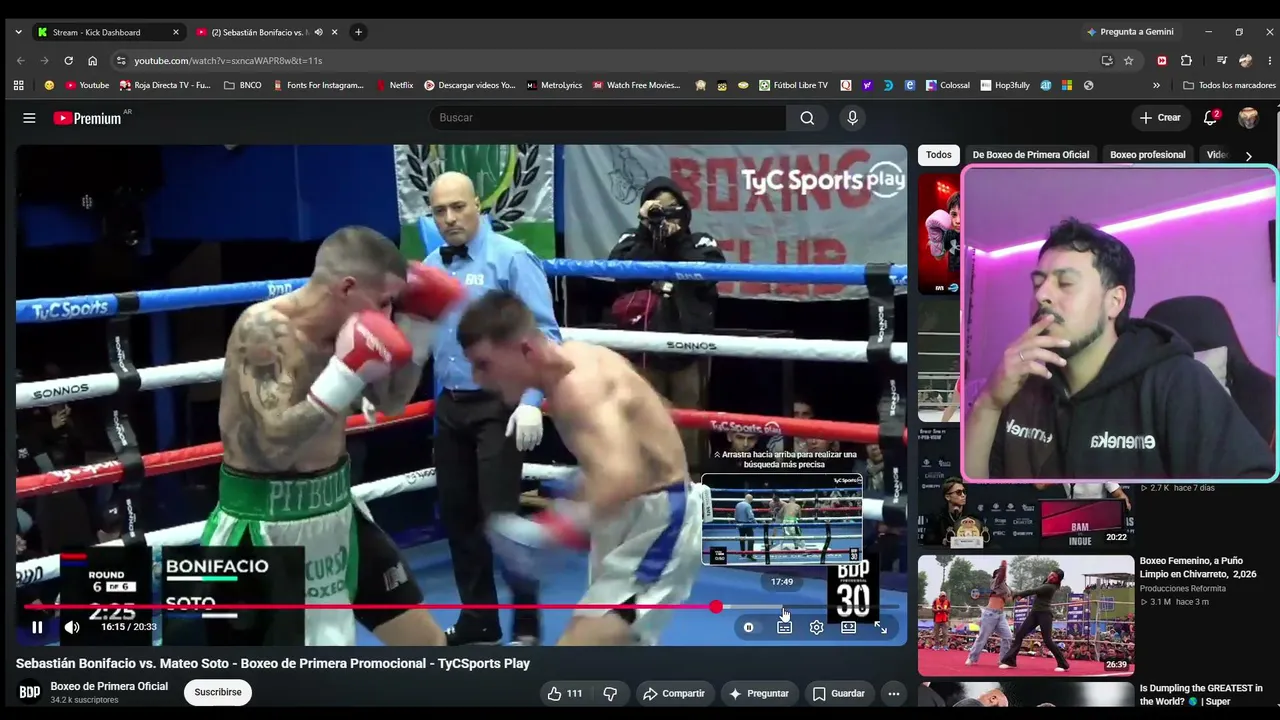Image resolution: width=1280 pixels, height=720 pixels.
Task: Open the Crear menu
Action: tap(1160, 118)
